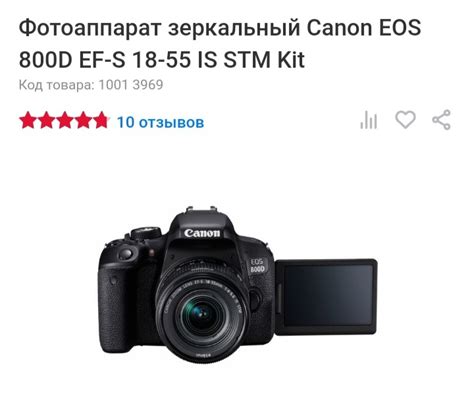Add the camera to favorites with heart icon
Viewport: 474px width, 412px height.
point(405,119)
